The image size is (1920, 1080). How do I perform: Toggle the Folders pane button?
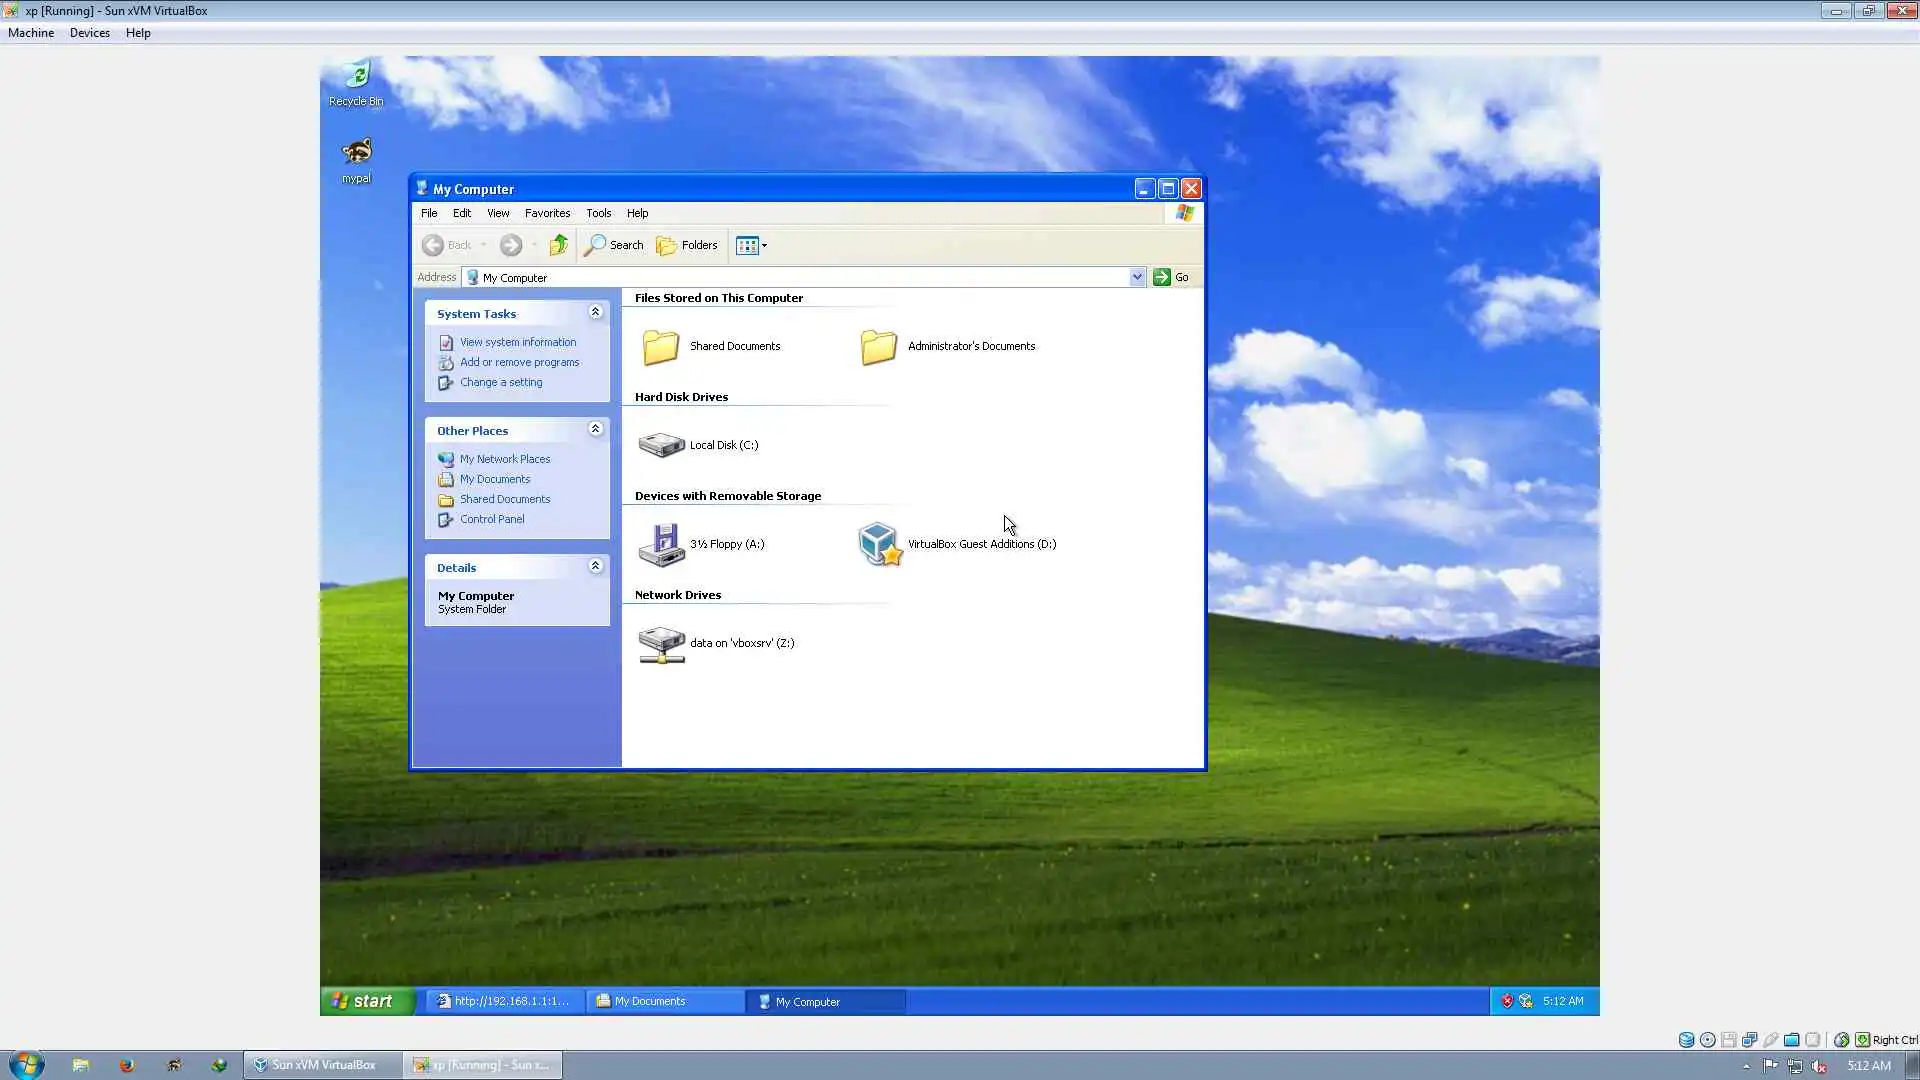click(687, 245)
